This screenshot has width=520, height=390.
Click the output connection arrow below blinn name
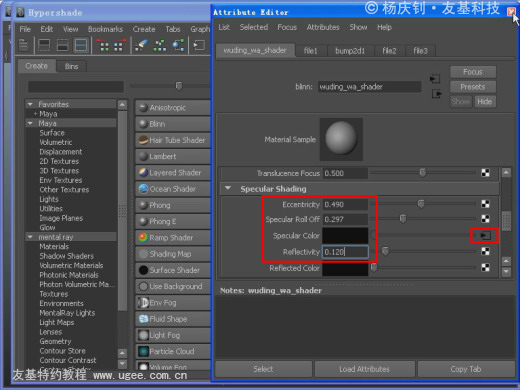click(x=436, y=94)
